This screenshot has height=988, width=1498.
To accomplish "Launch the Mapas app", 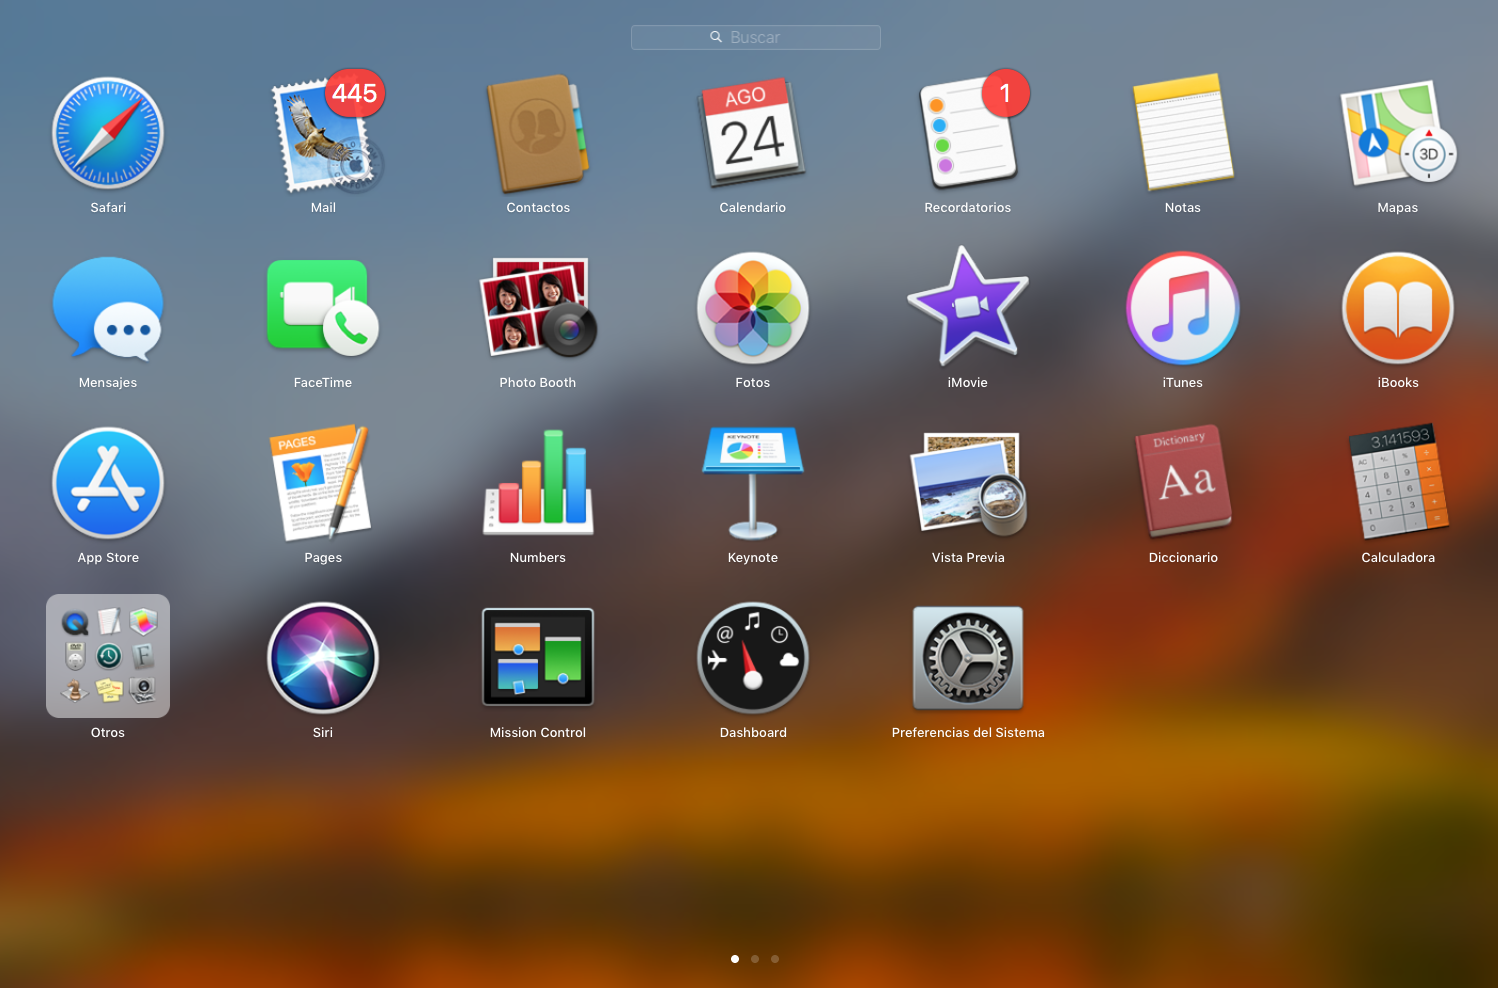I will 1398,133.
